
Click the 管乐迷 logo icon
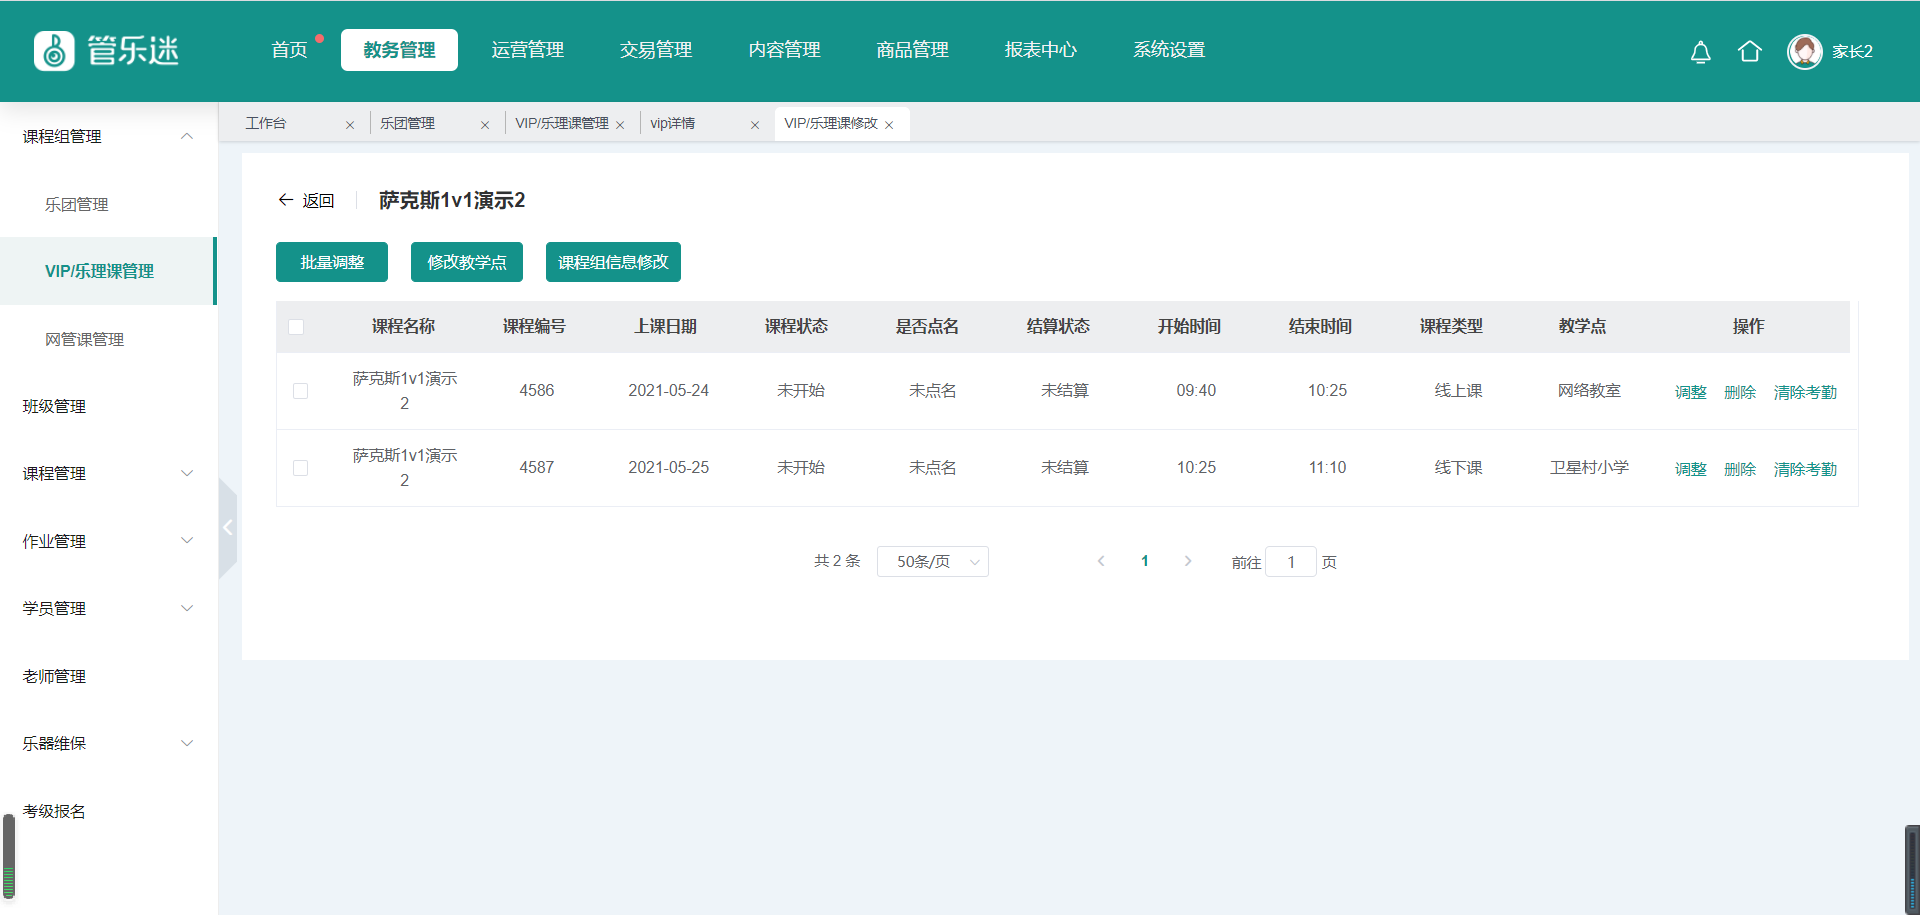(x=54, y=51)
